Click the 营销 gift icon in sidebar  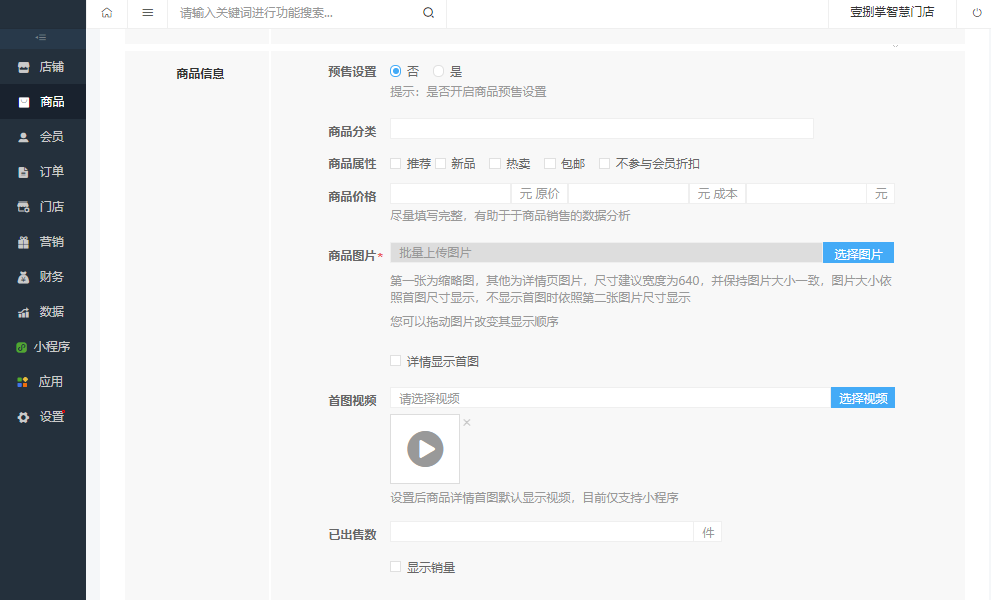coord(23,242)
